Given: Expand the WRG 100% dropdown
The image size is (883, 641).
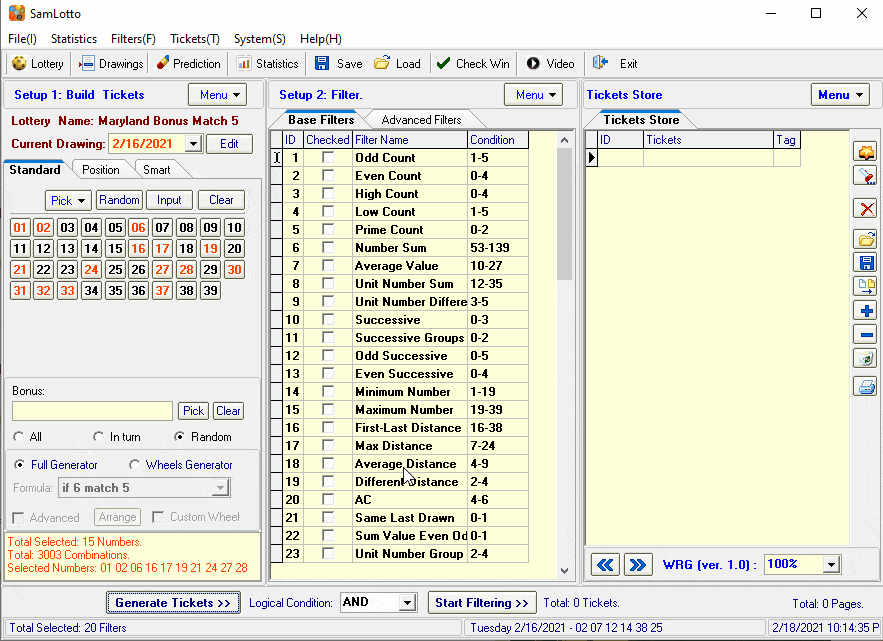Looking at the screenshot, I should click(x=831, y=564).
